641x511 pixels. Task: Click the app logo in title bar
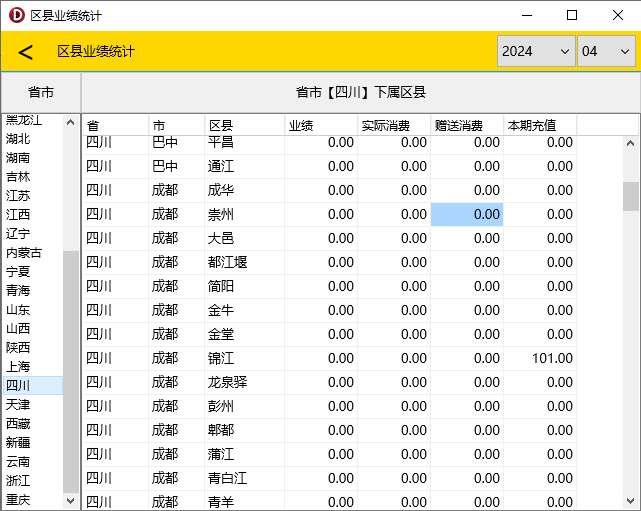pos(15,15)
